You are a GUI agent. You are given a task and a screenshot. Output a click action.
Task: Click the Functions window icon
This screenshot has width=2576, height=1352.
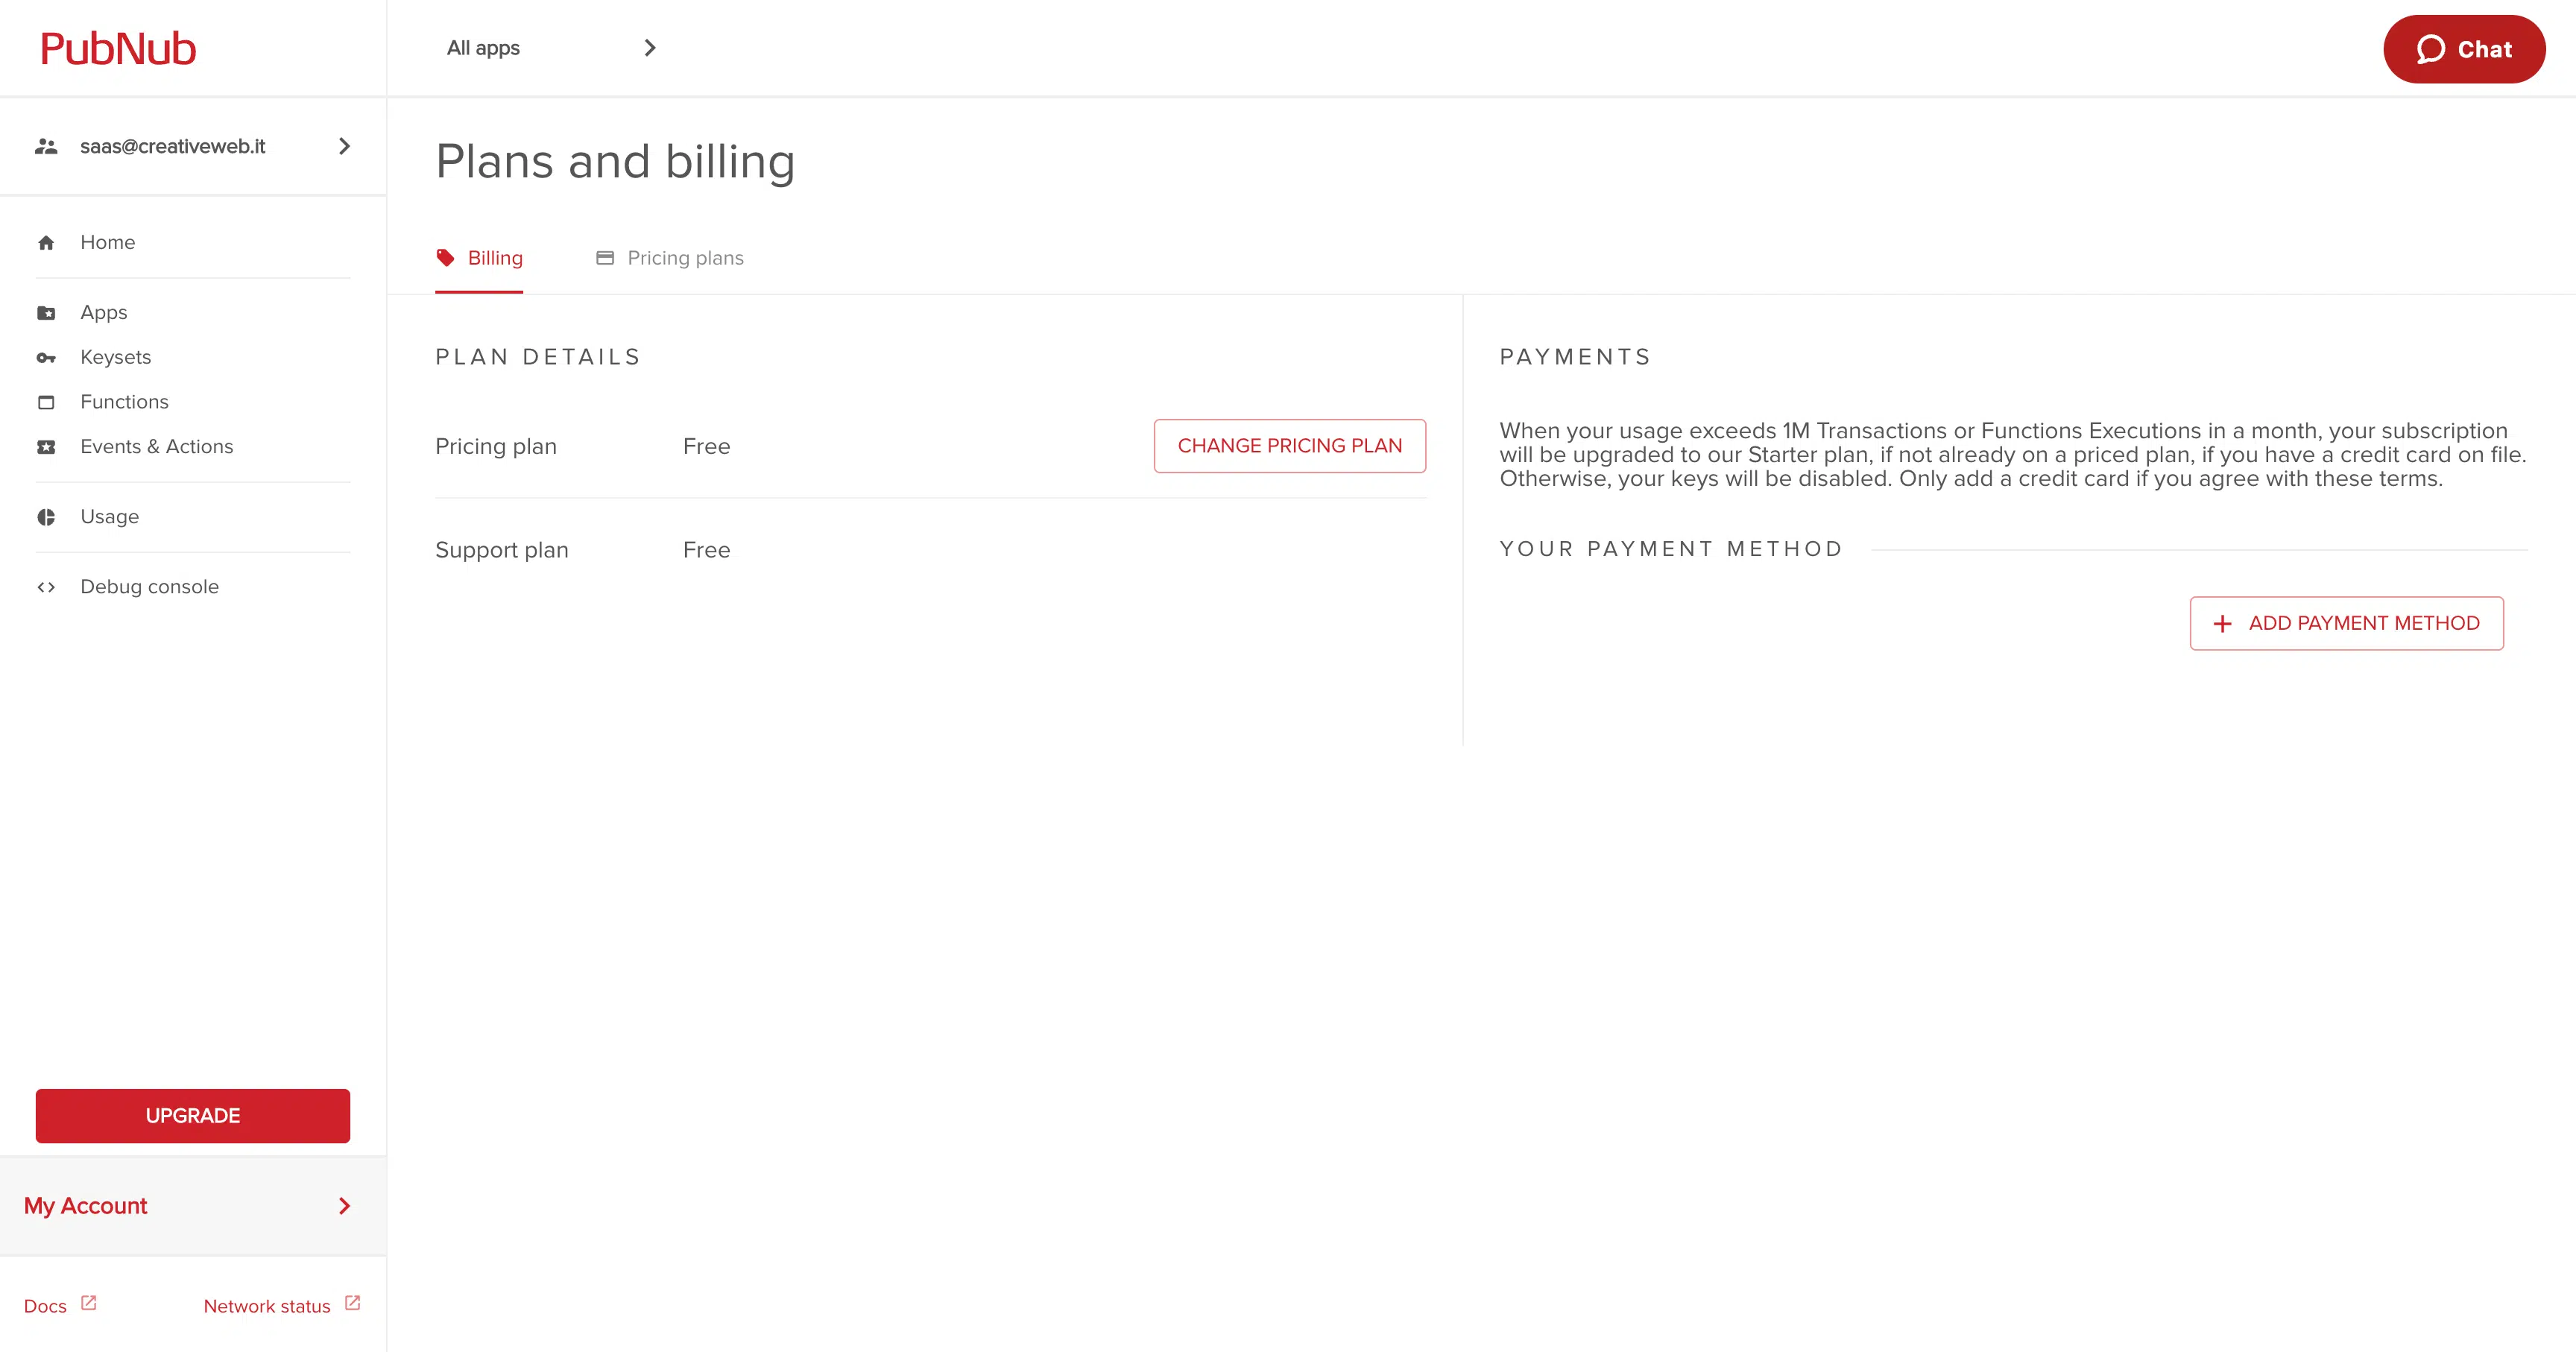point(46,402)
